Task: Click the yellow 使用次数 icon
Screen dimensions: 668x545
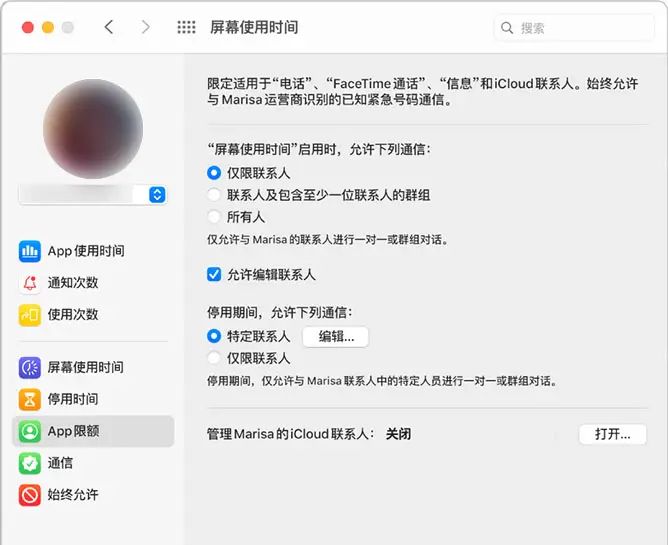Action: tap(29, 314)
